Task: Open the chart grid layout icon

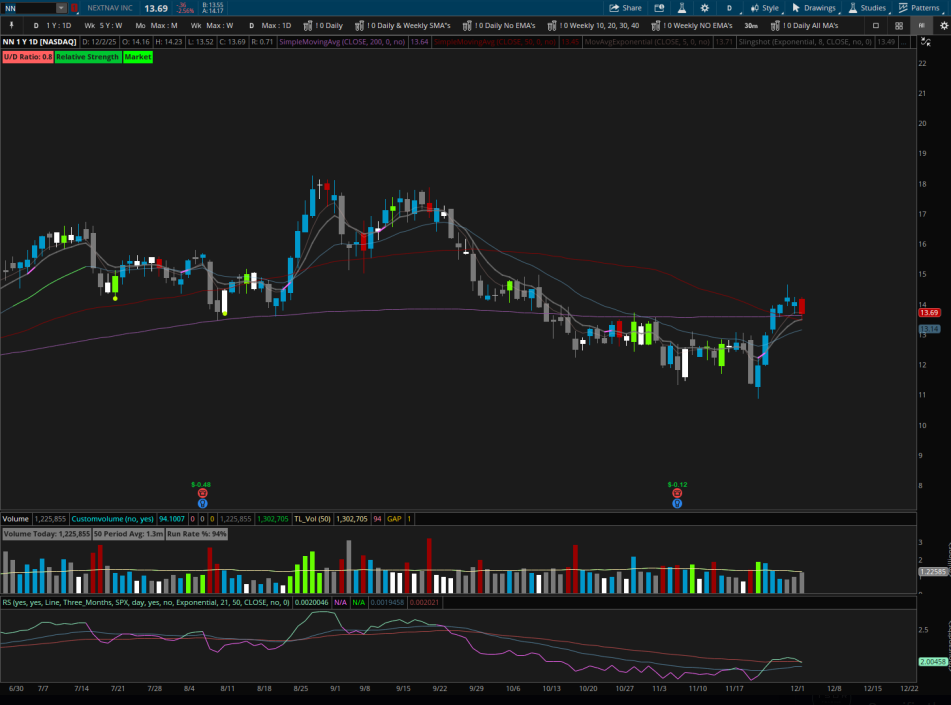Action: pyautogui.click(x=899, y=25)
